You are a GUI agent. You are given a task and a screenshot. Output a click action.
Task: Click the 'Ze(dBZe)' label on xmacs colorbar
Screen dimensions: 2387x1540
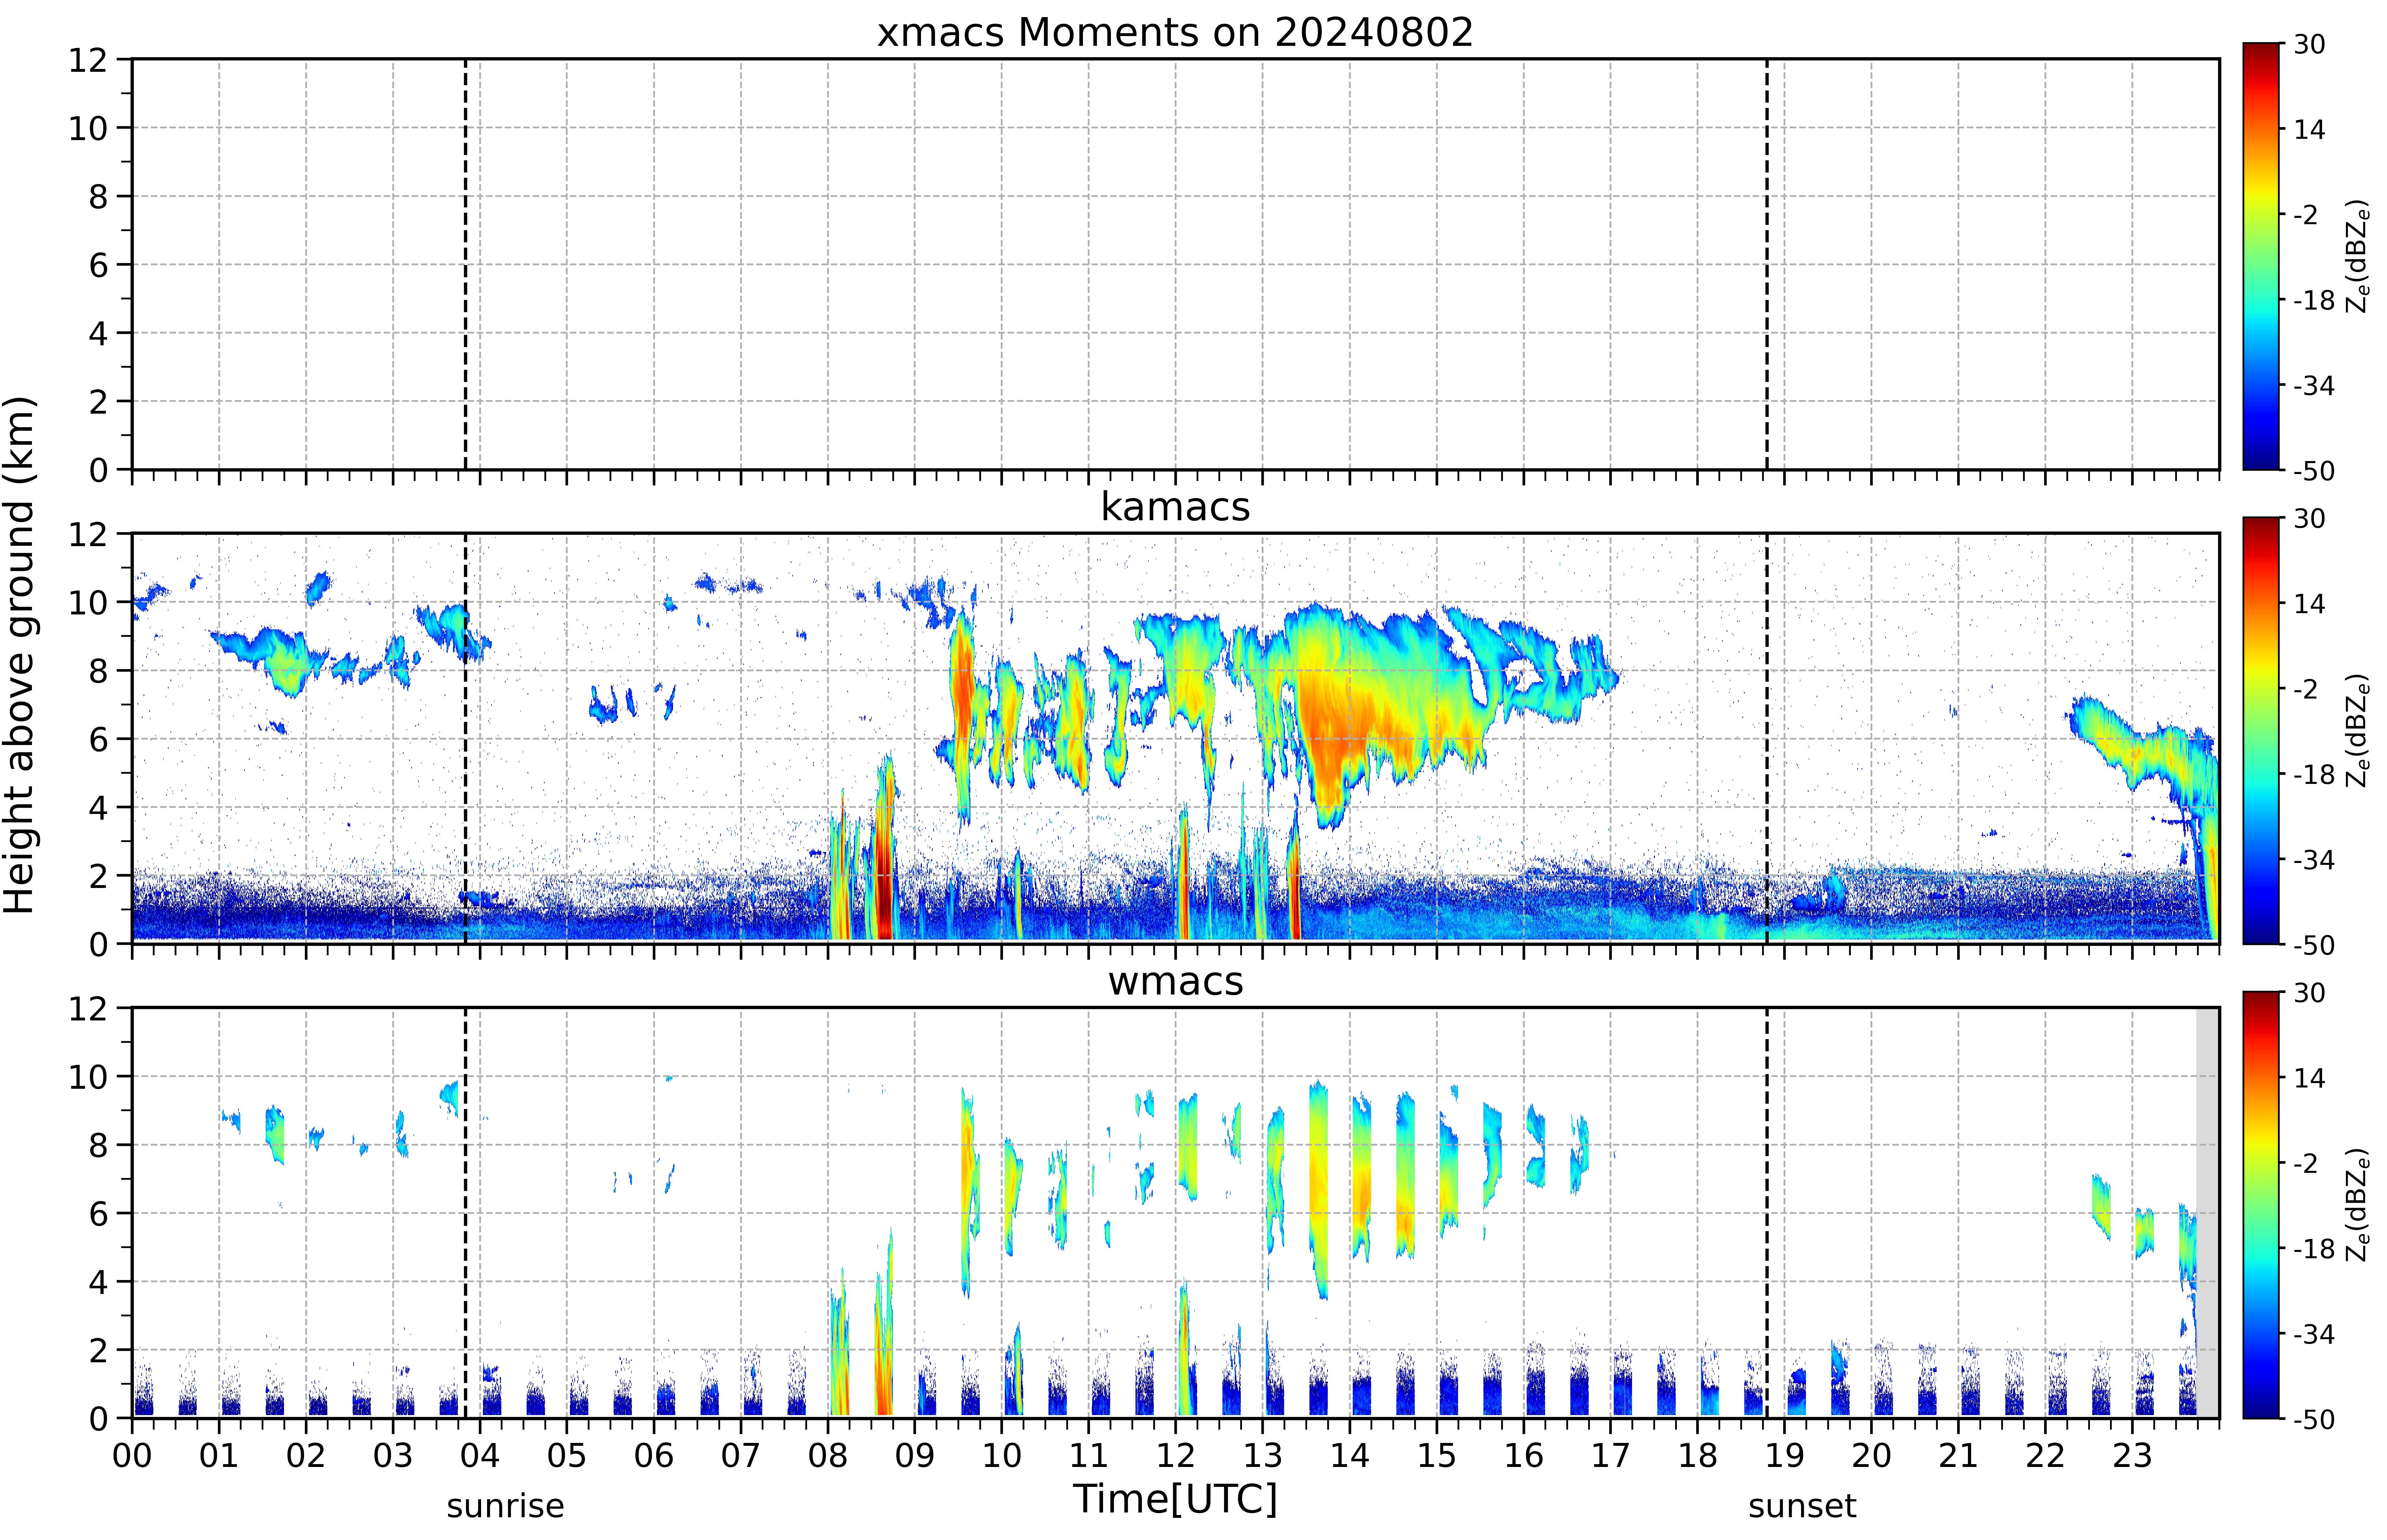(x=2358, y=256)
